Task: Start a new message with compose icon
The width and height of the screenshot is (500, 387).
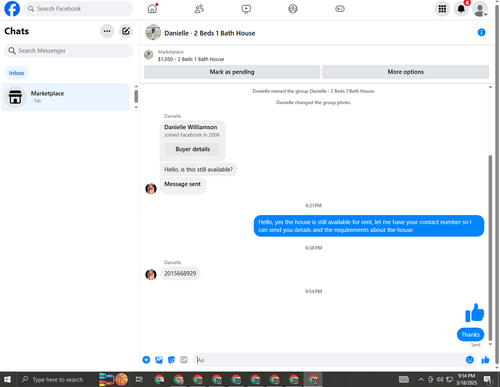Action: coord(126,31)
